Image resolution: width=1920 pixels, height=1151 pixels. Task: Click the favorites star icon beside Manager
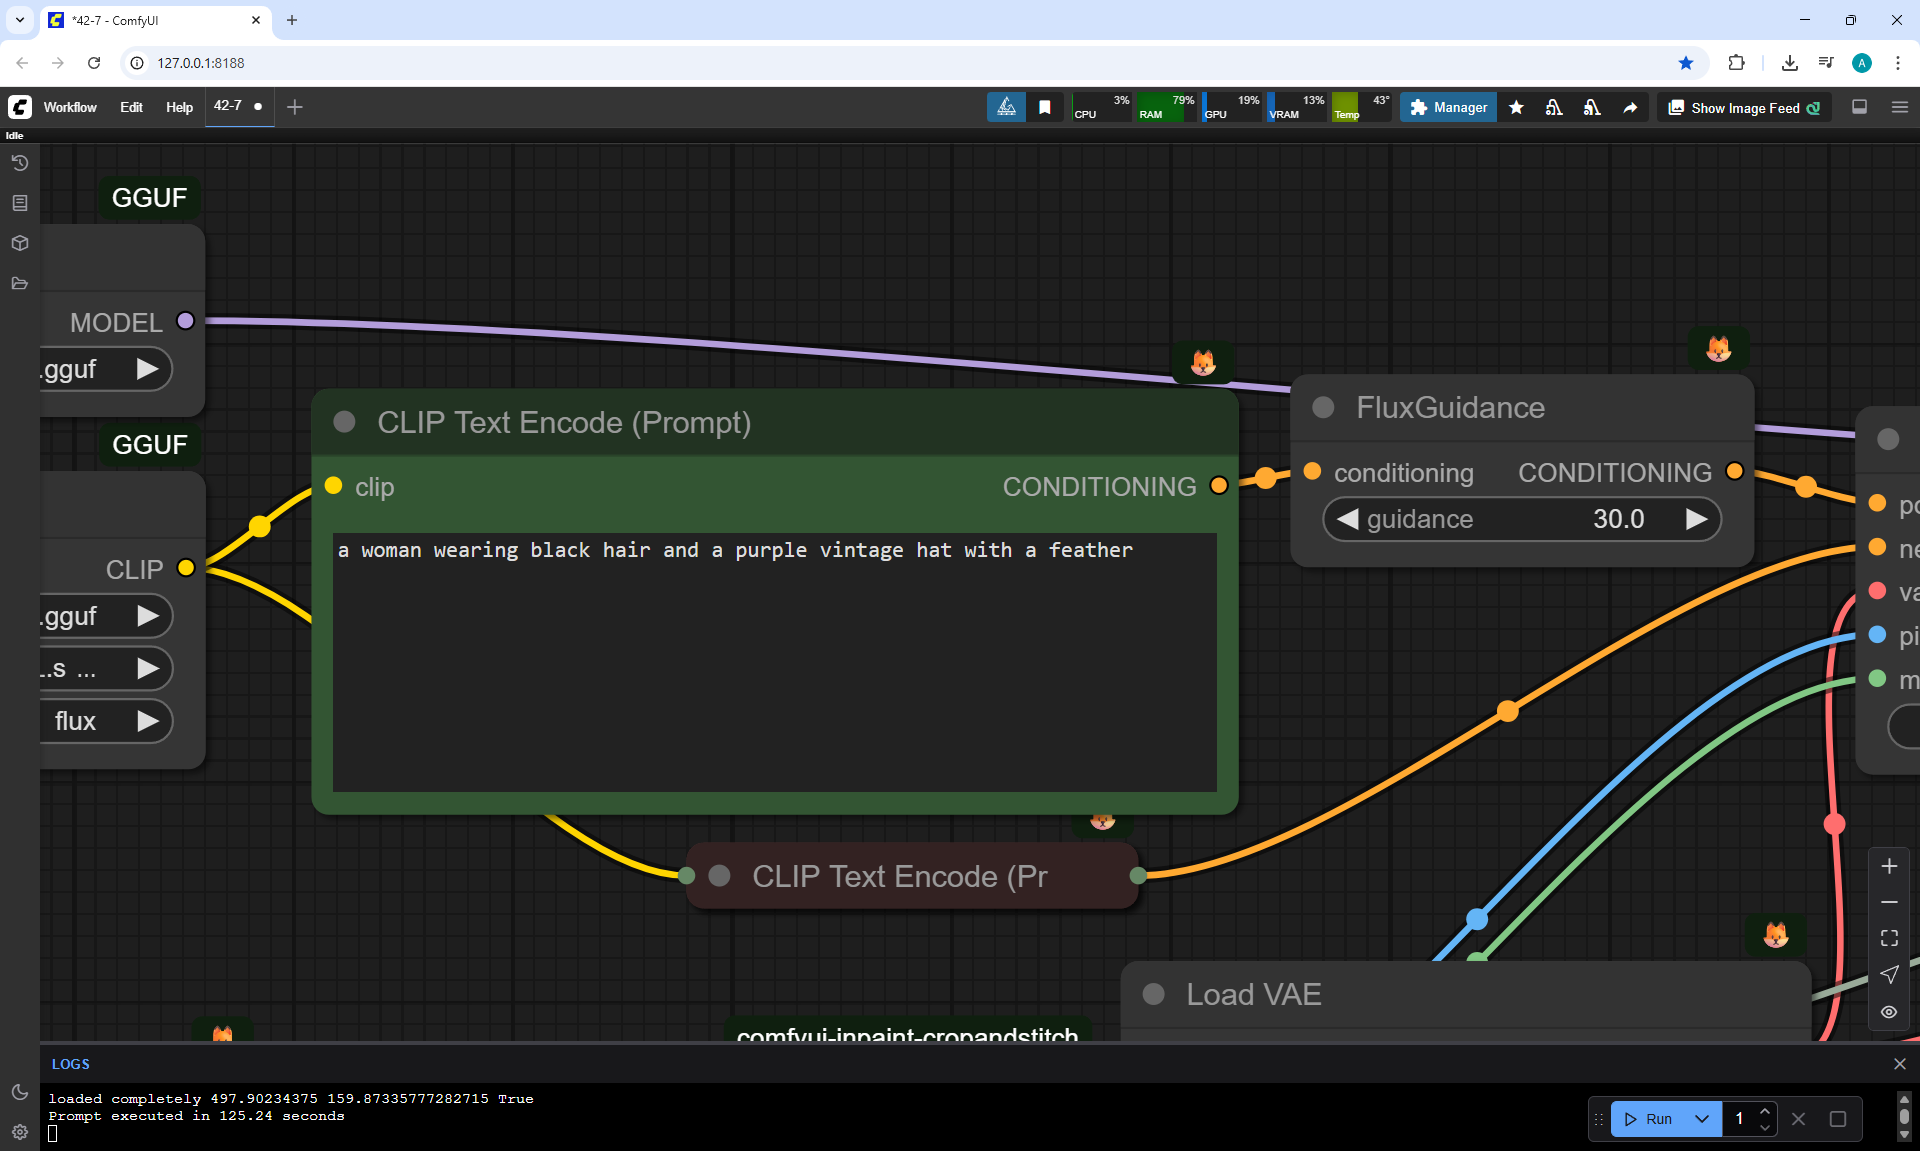click(x=1516, y=107)
